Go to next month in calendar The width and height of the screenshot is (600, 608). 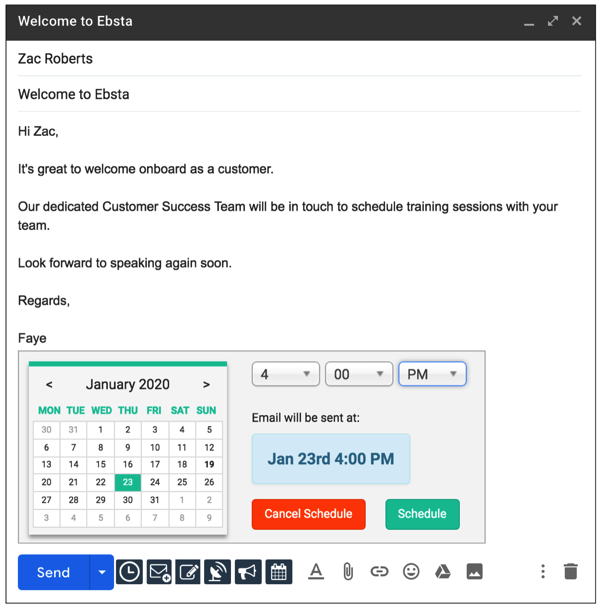click(206, 384)
